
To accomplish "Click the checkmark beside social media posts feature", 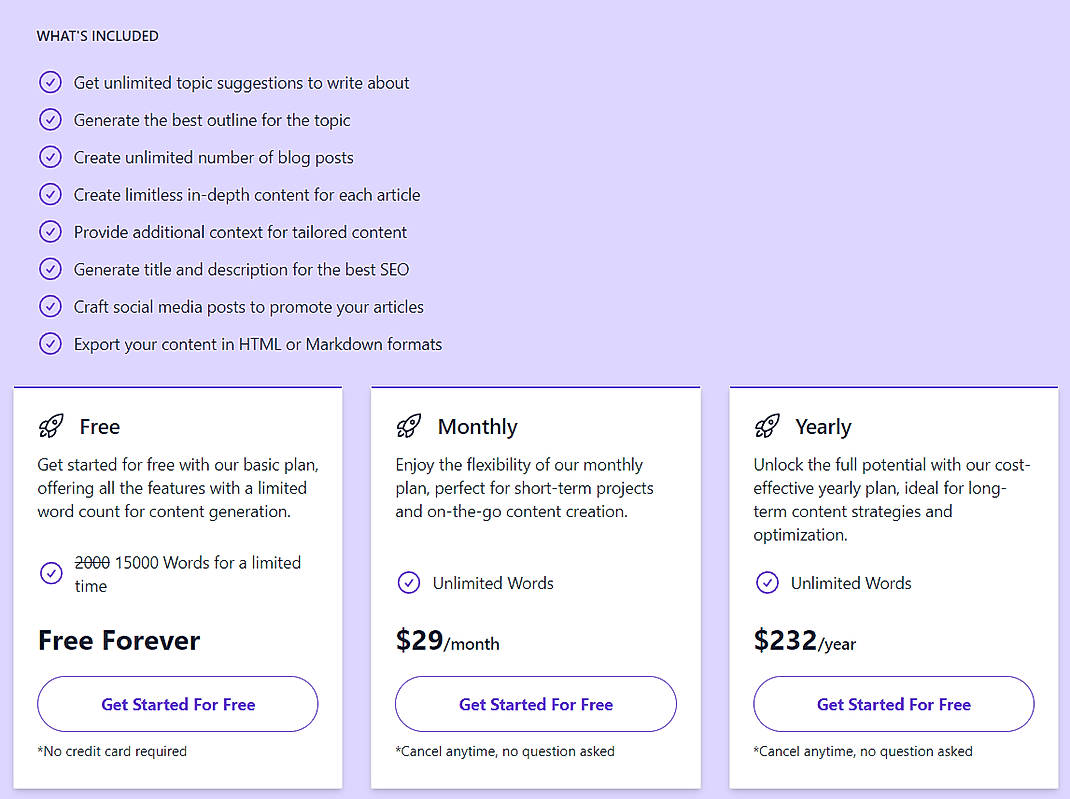I will [50, 306].
